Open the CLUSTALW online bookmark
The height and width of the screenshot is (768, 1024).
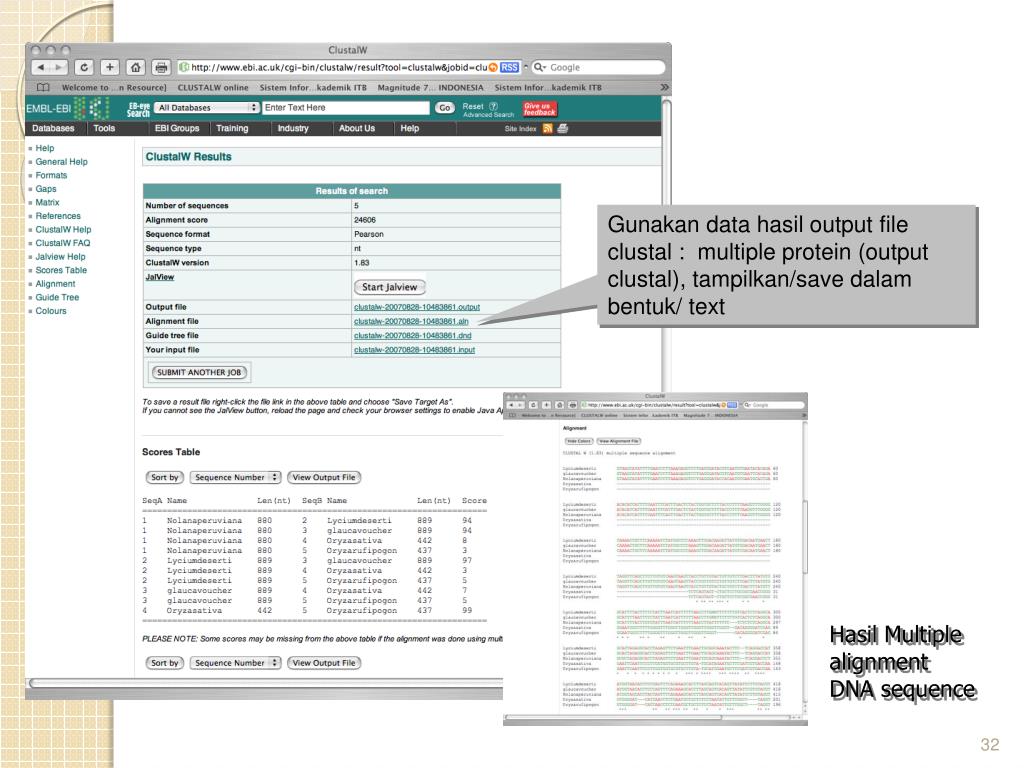[213, 88]
